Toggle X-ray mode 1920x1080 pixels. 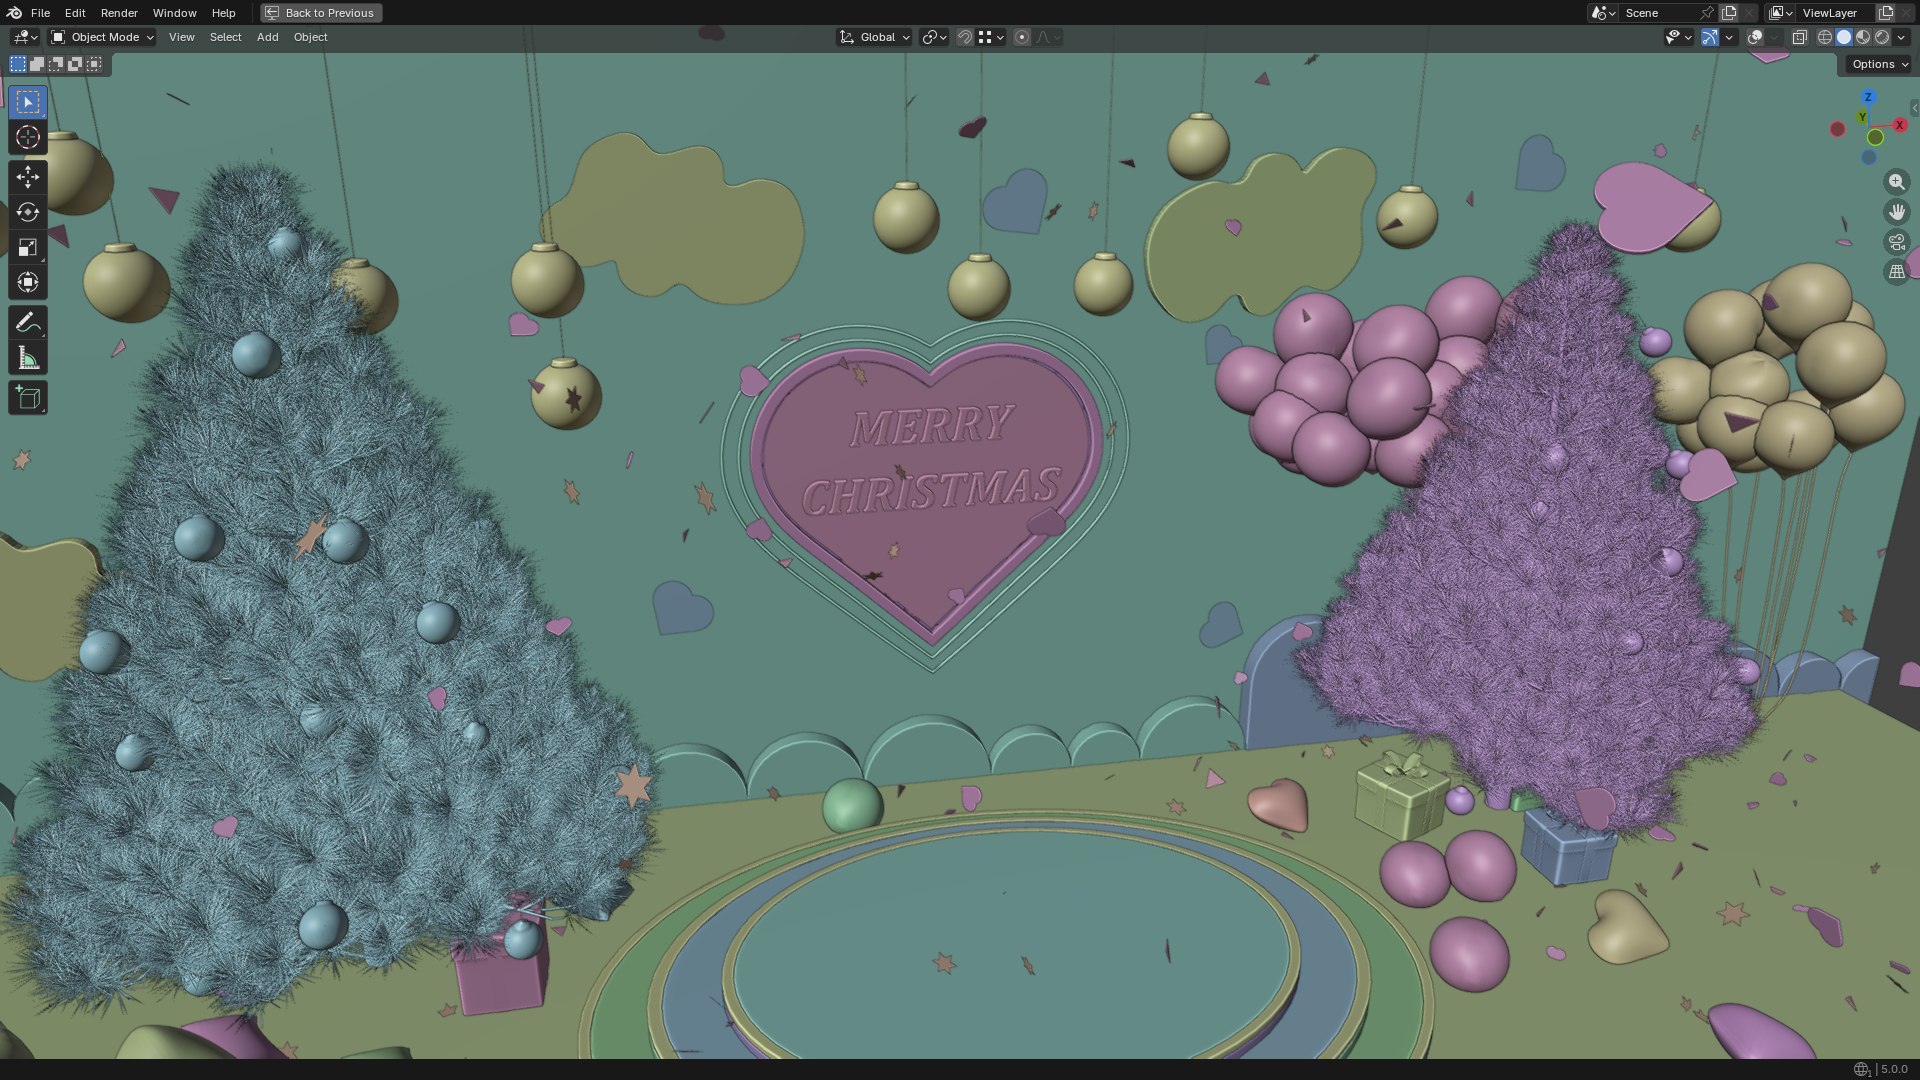pyautogui.click(x=1799, y=37)
